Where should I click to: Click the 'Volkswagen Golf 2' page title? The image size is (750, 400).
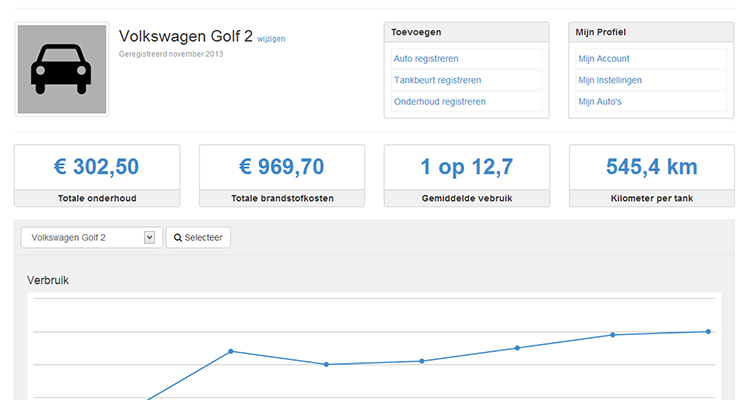[185, 36]
